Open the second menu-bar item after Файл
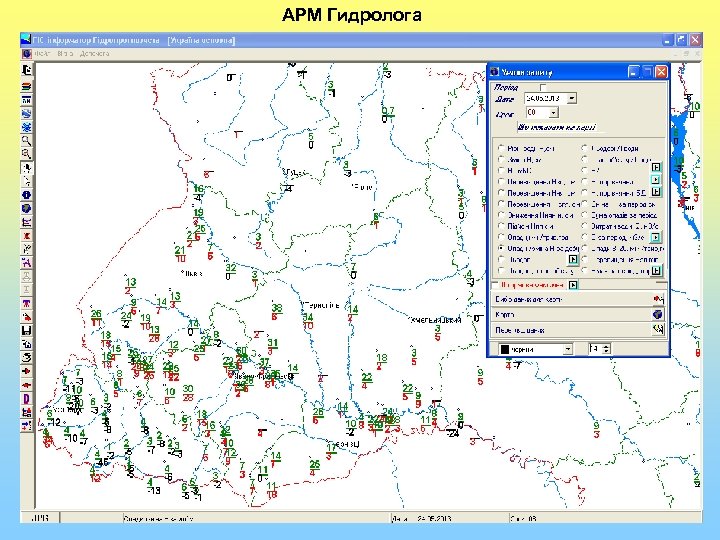 click(x=65, y=54)
